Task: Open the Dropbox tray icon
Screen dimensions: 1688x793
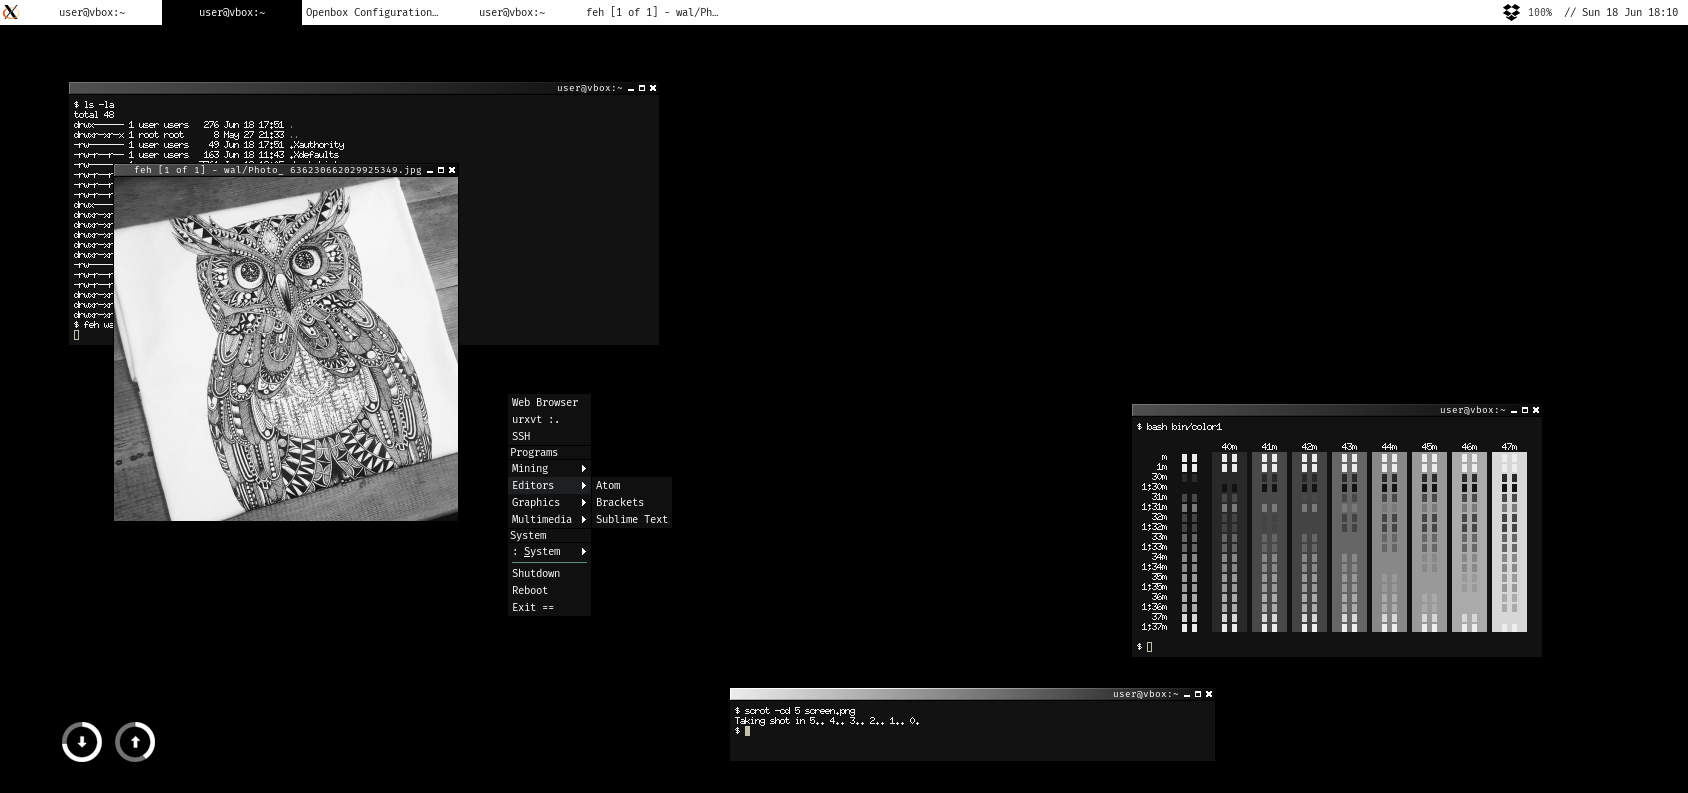Action: click(x=1511, y=12)
